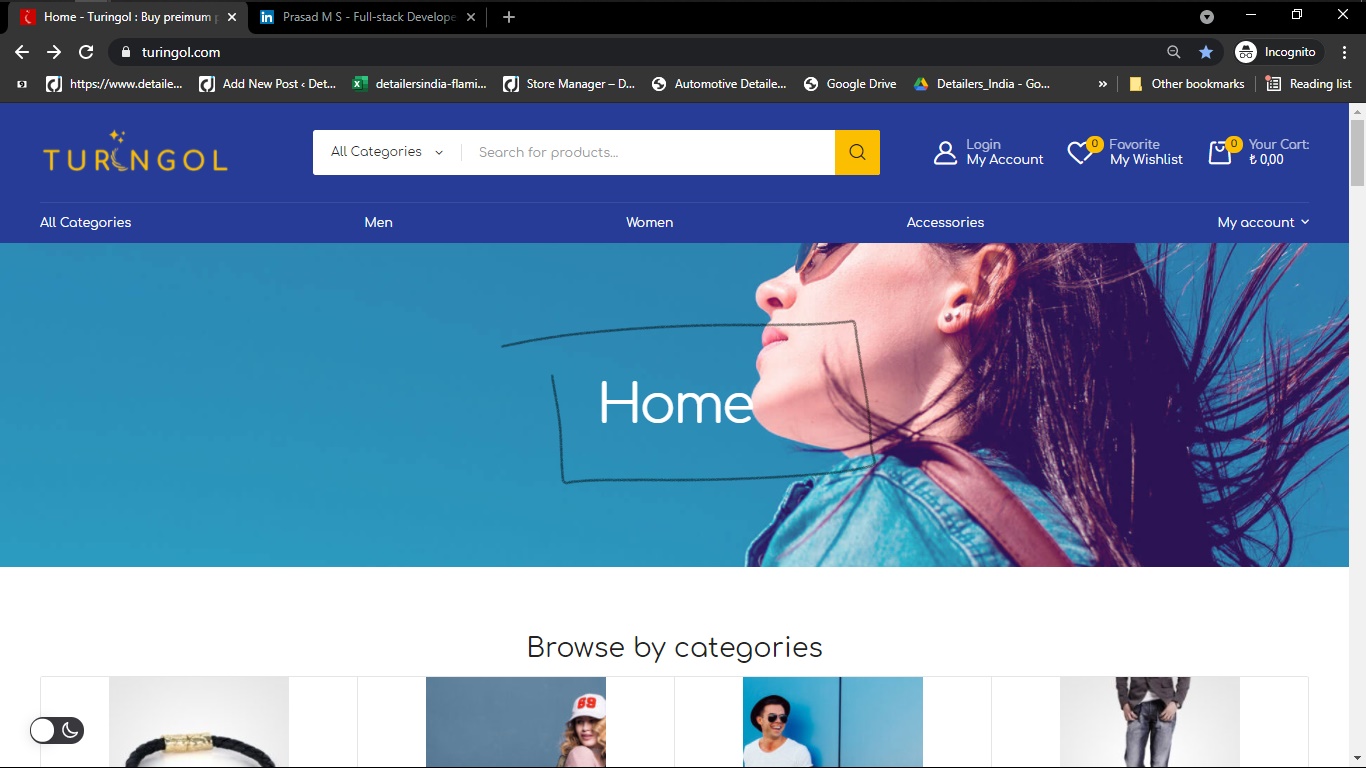Bookmark this page with the star icon
1366x768 pixels.
[x=1206, y=52]
